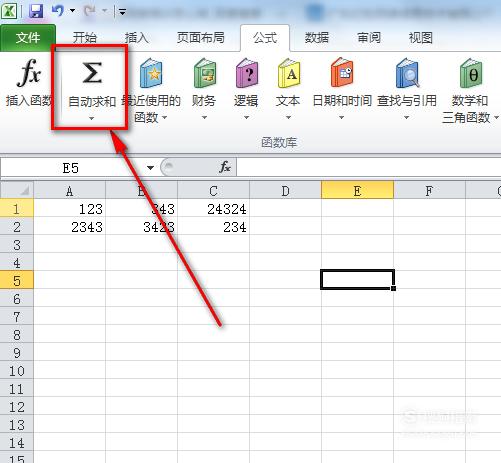Expand the 日期和时间 dropdown arrow

point(341,117)
